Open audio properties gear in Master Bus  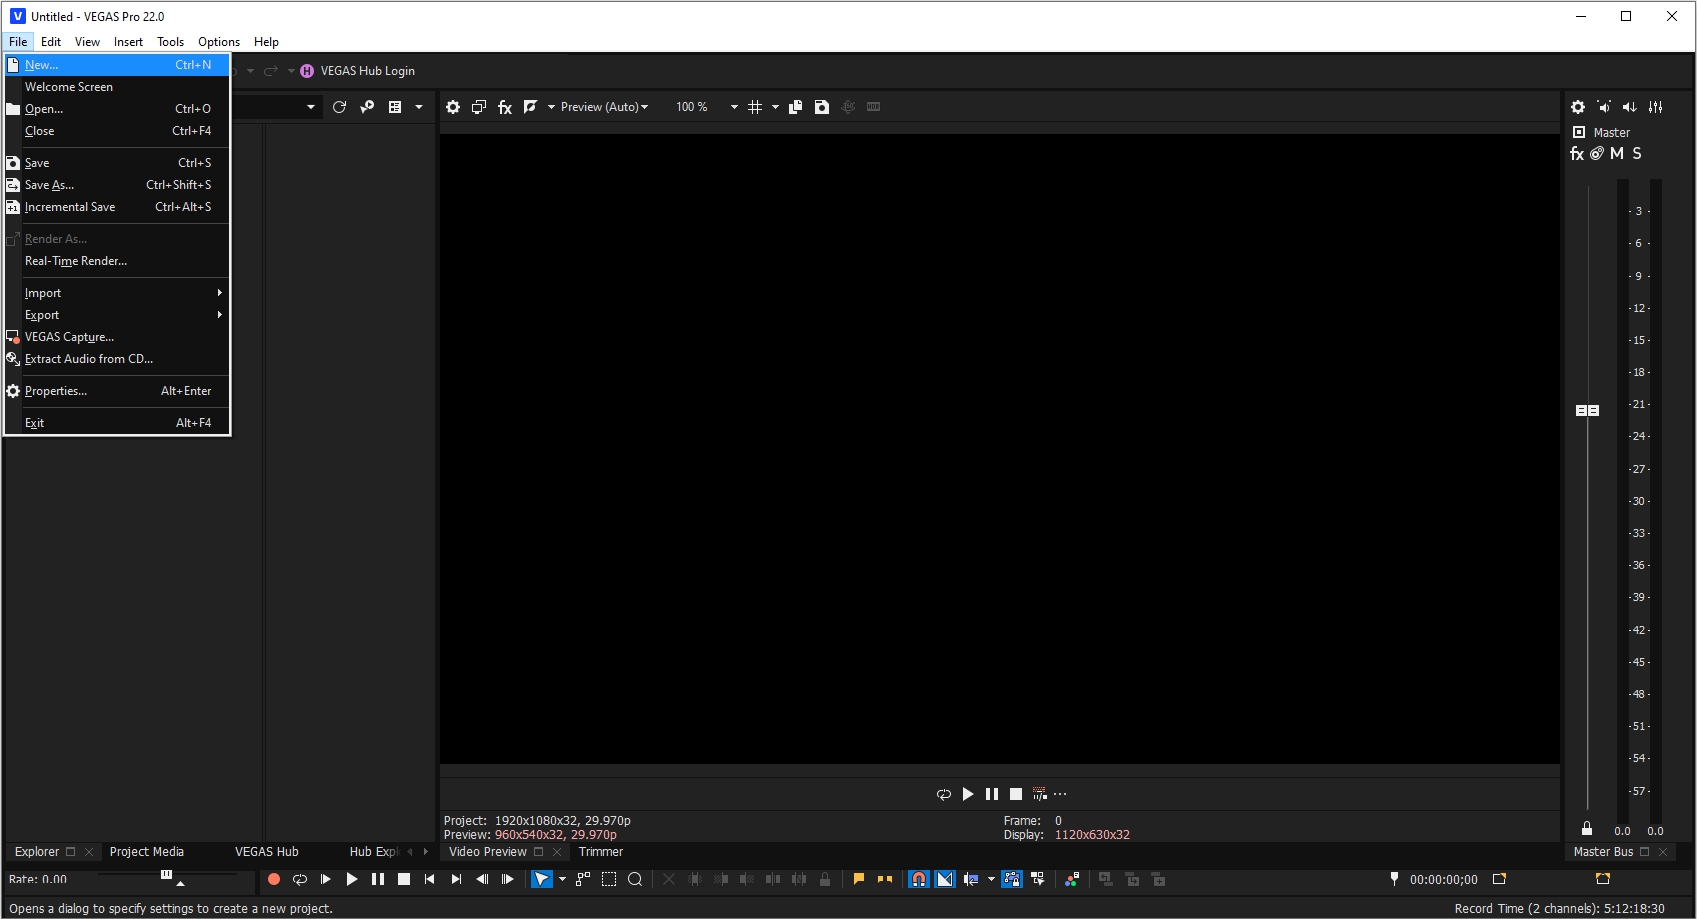1578,107
